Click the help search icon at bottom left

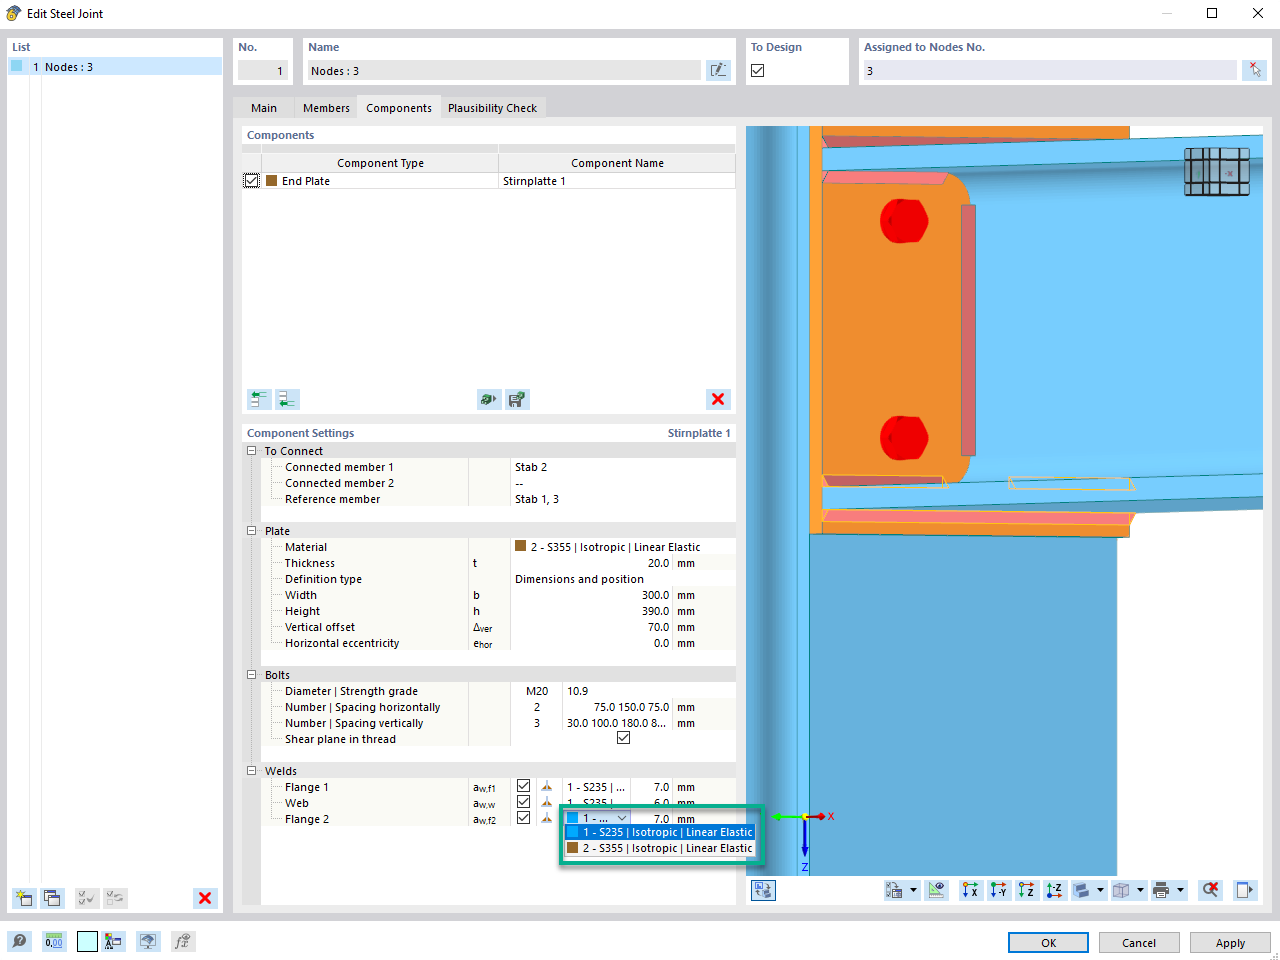tap(20, 941)
